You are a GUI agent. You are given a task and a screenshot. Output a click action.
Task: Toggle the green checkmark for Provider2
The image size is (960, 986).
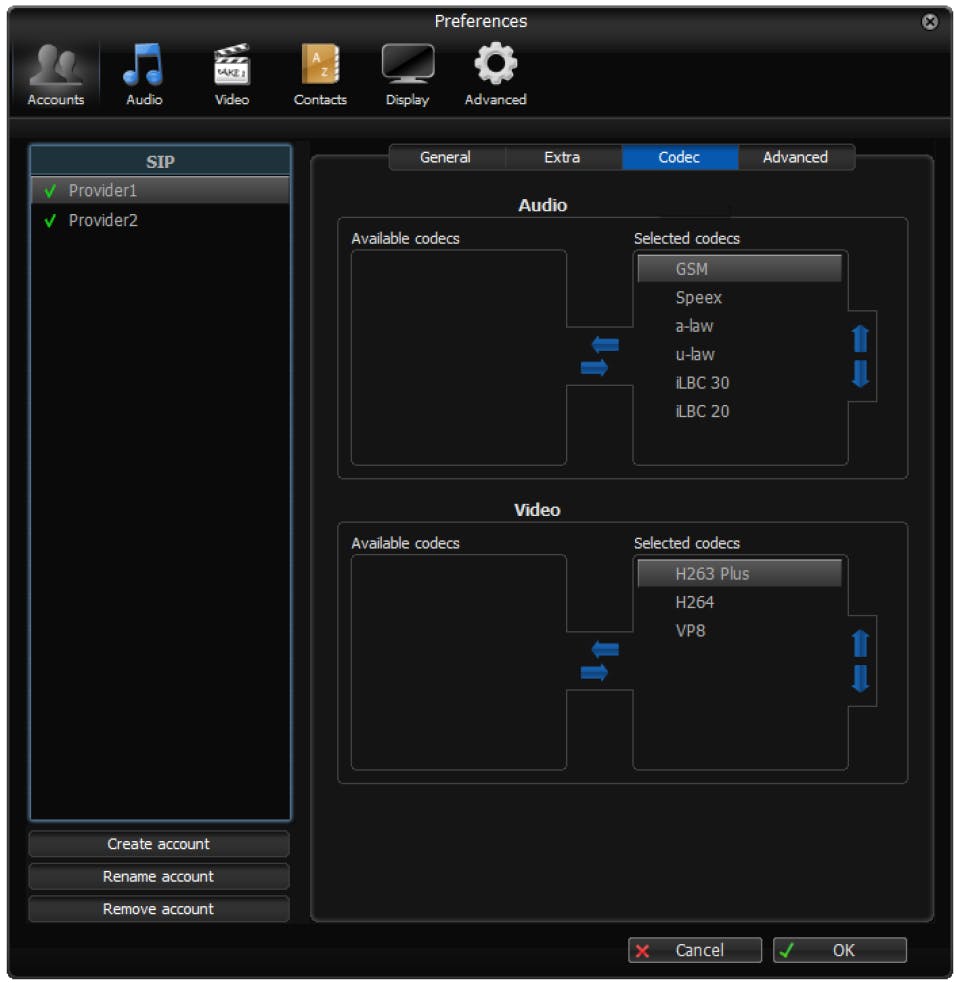tap(50, 221)
